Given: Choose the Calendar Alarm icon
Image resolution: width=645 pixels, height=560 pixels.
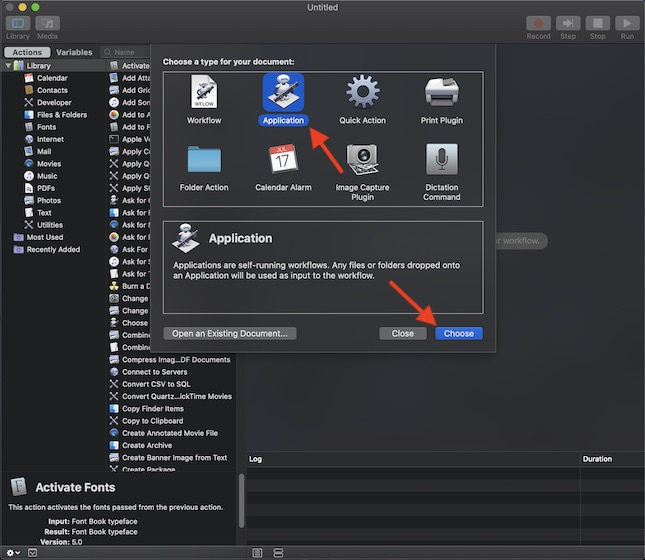Looking at the screenshot, I should pos(283,160).
